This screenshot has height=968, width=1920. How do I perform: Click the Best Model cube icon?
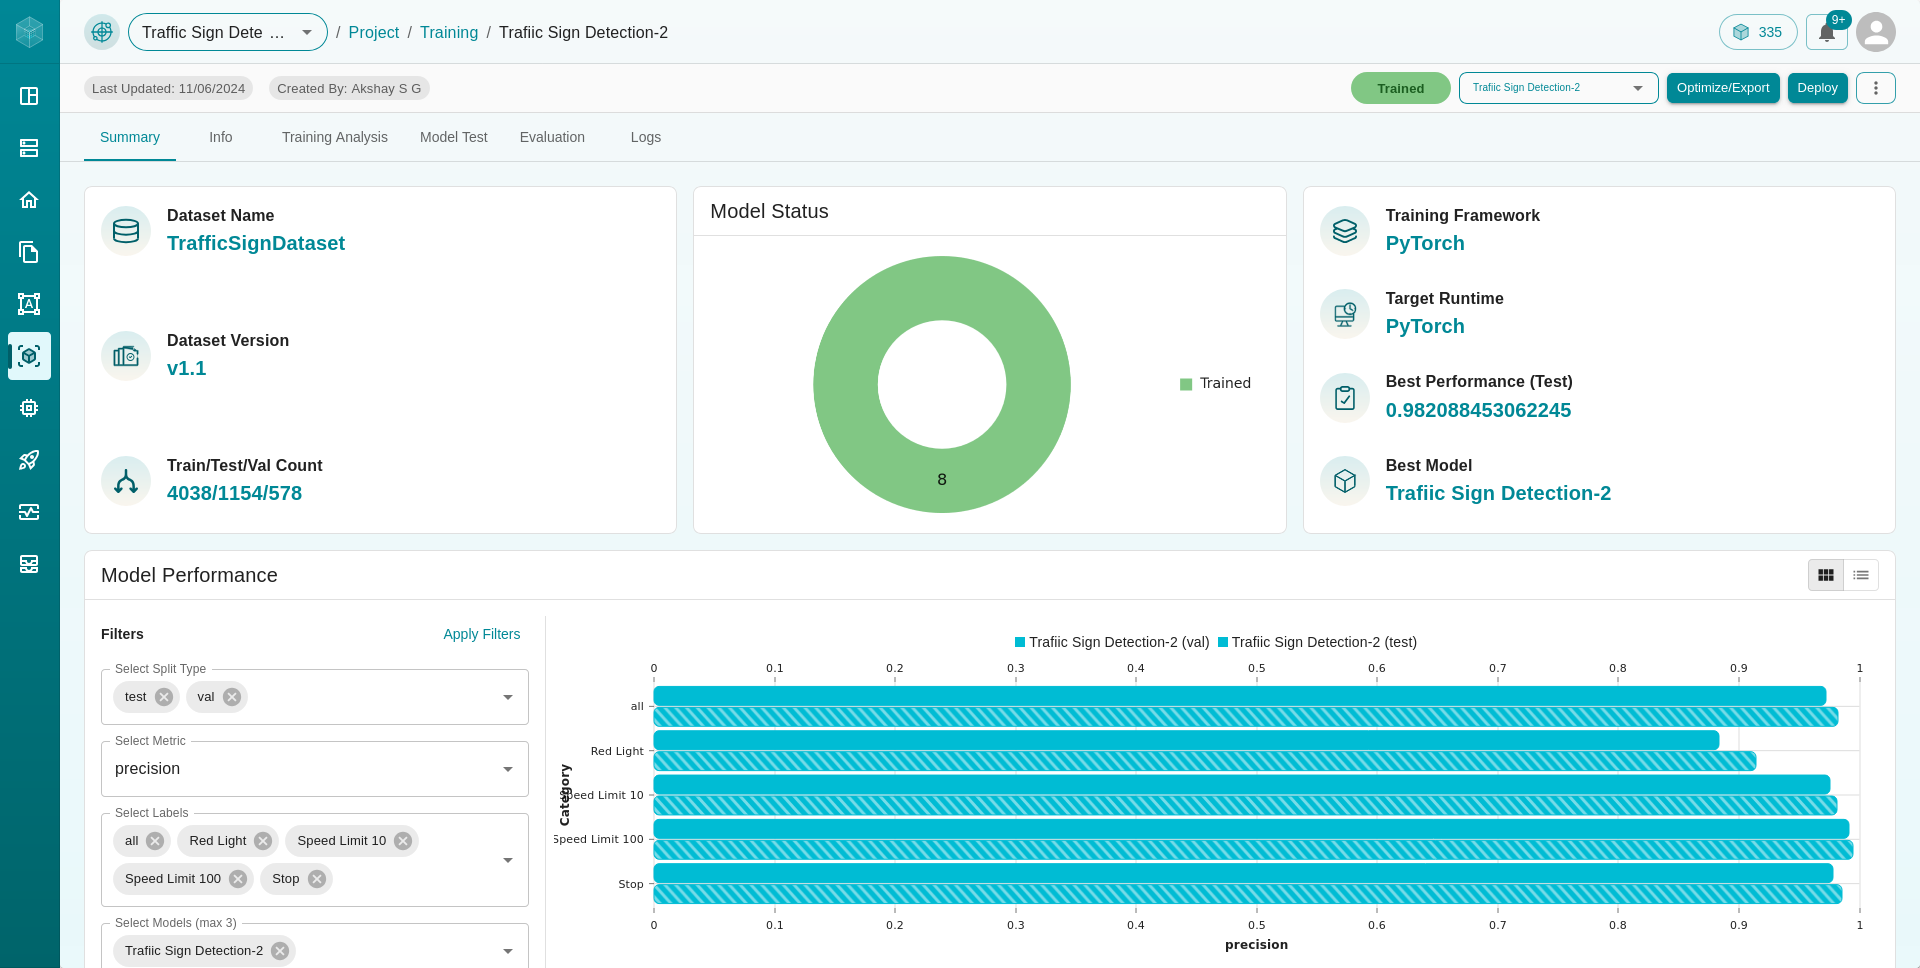[x=1345, y=481]
